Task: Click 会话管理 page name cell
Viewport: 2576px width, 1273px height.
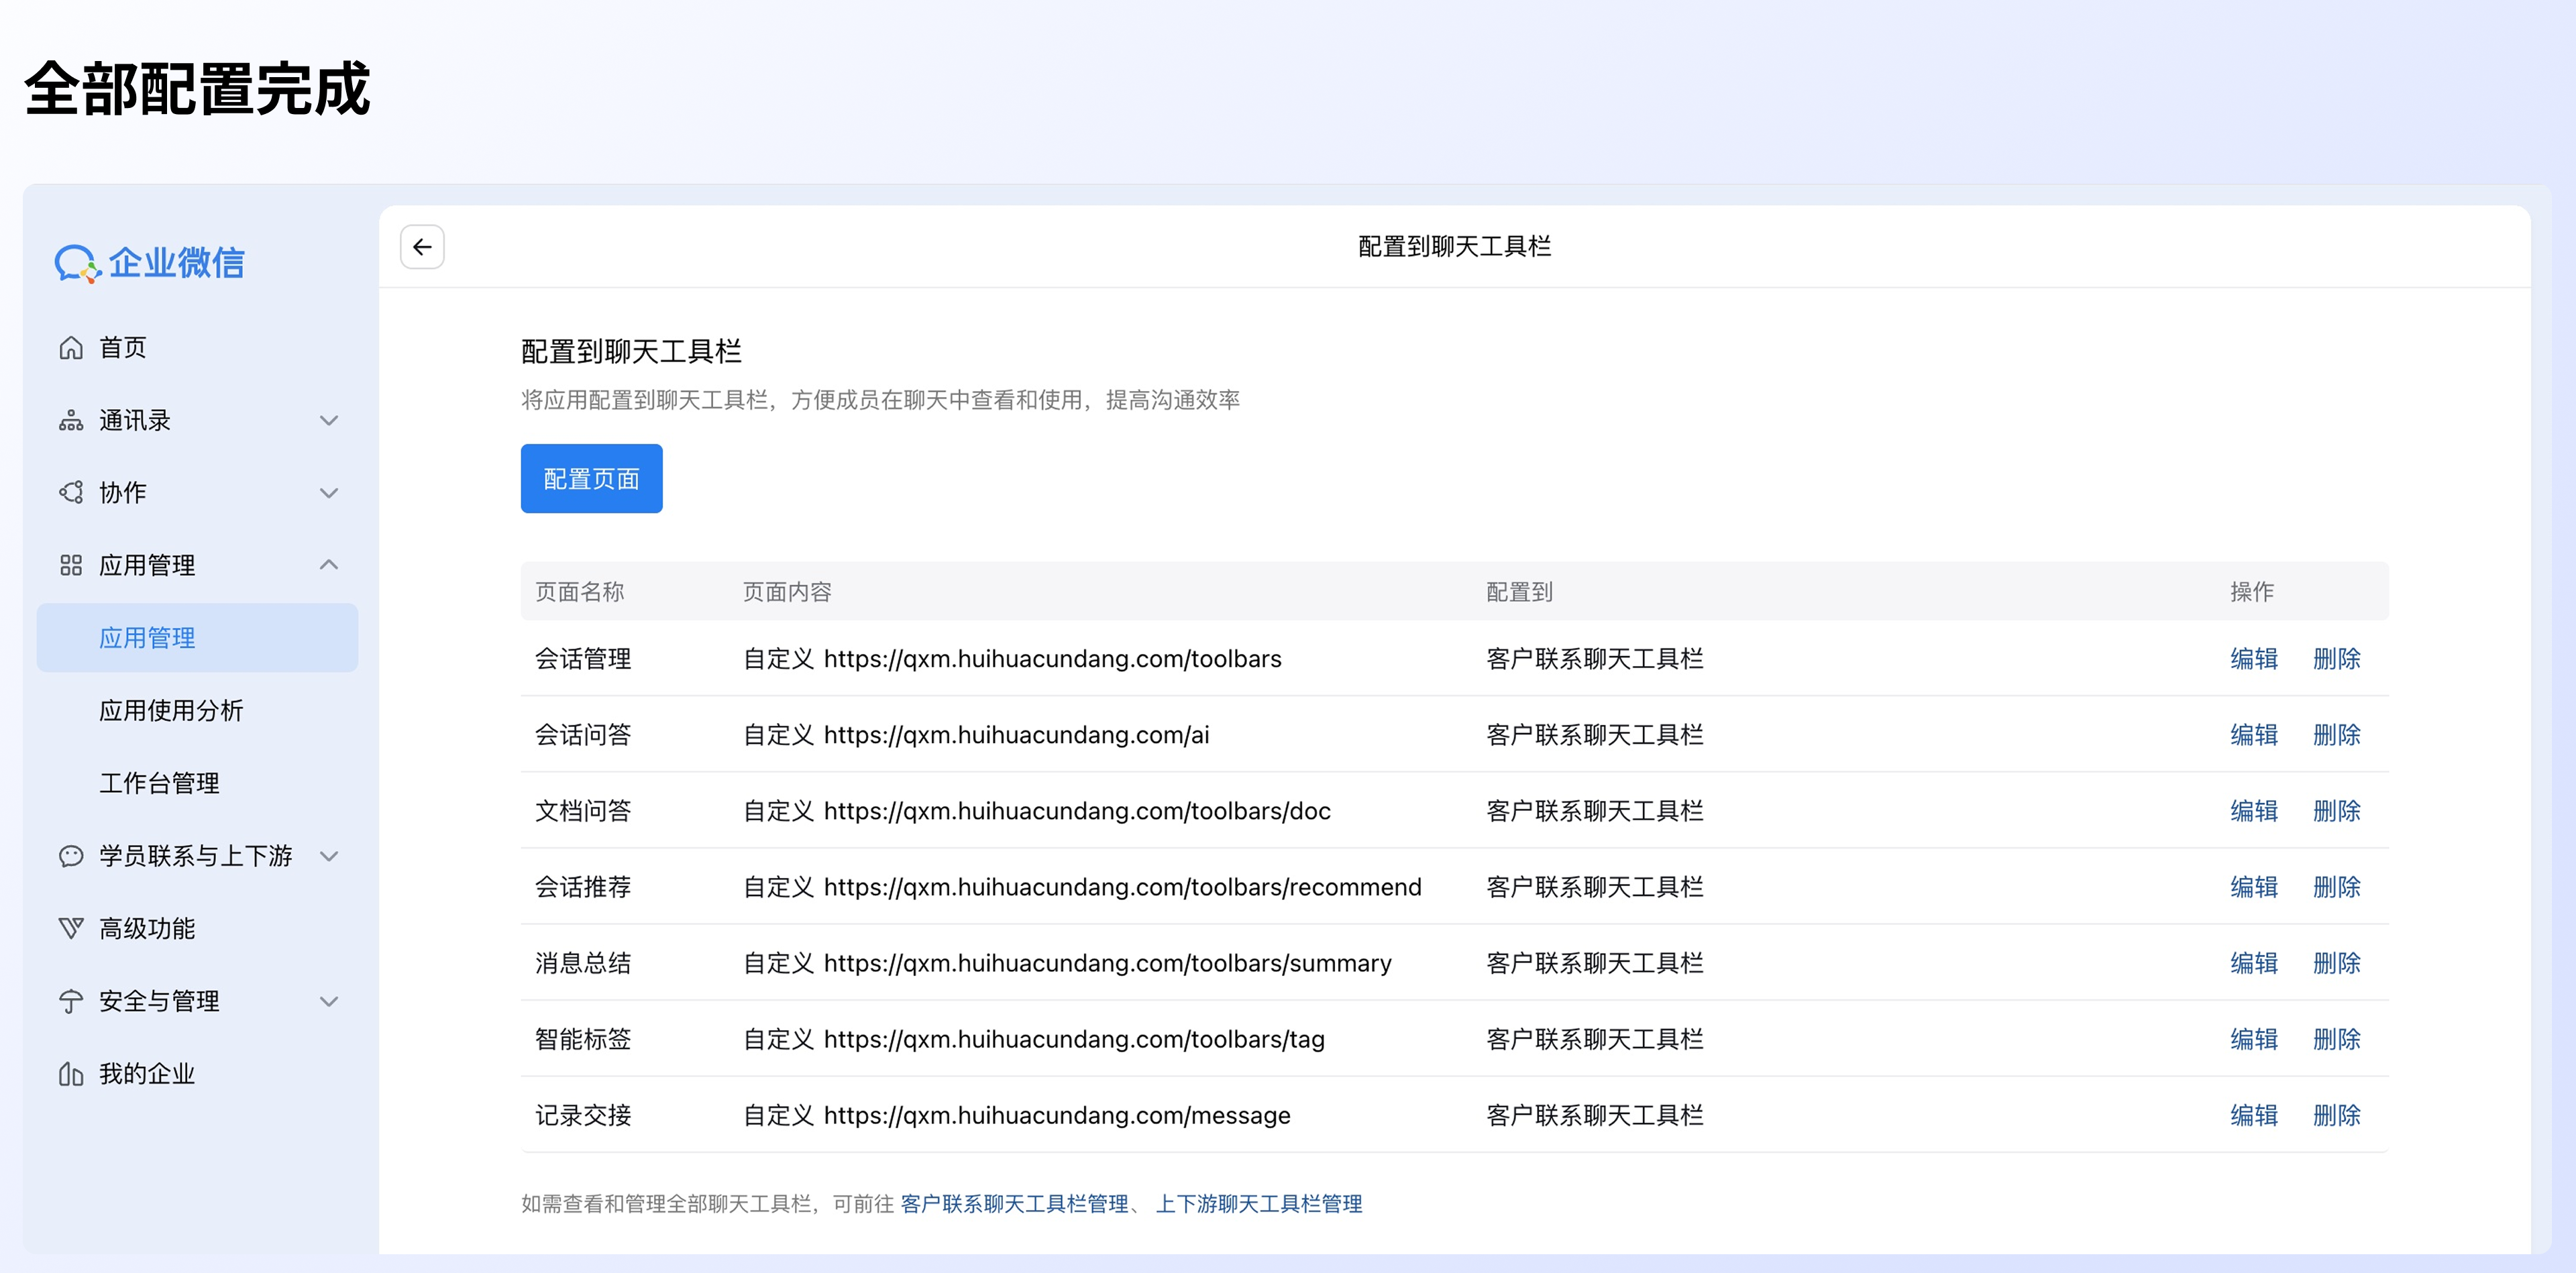Action: [x=583, y=659]
